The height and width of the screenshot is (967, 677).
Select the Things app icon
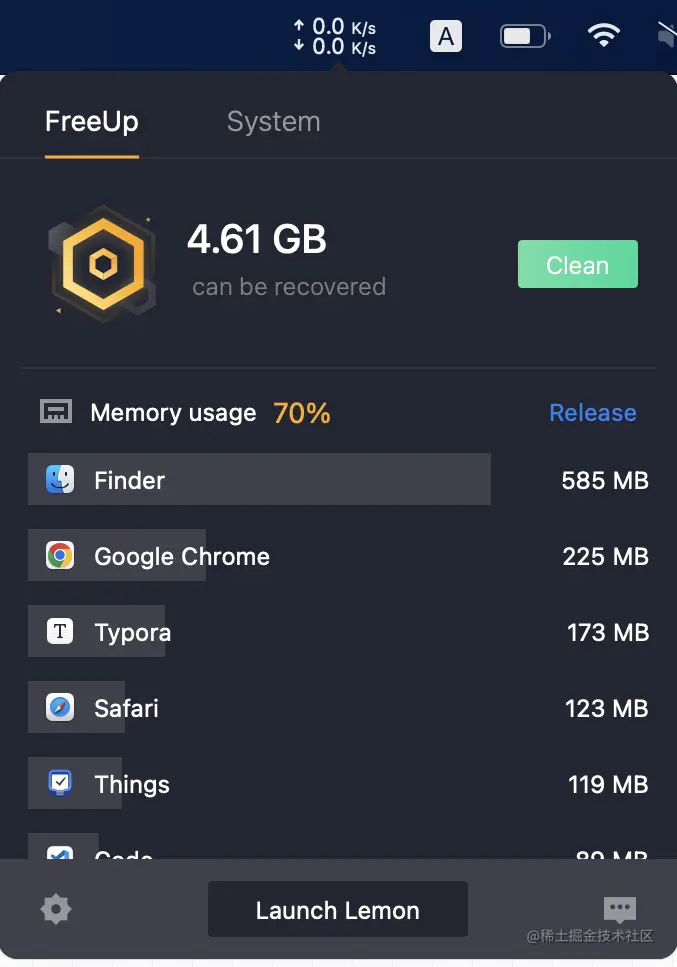(60, 784)
